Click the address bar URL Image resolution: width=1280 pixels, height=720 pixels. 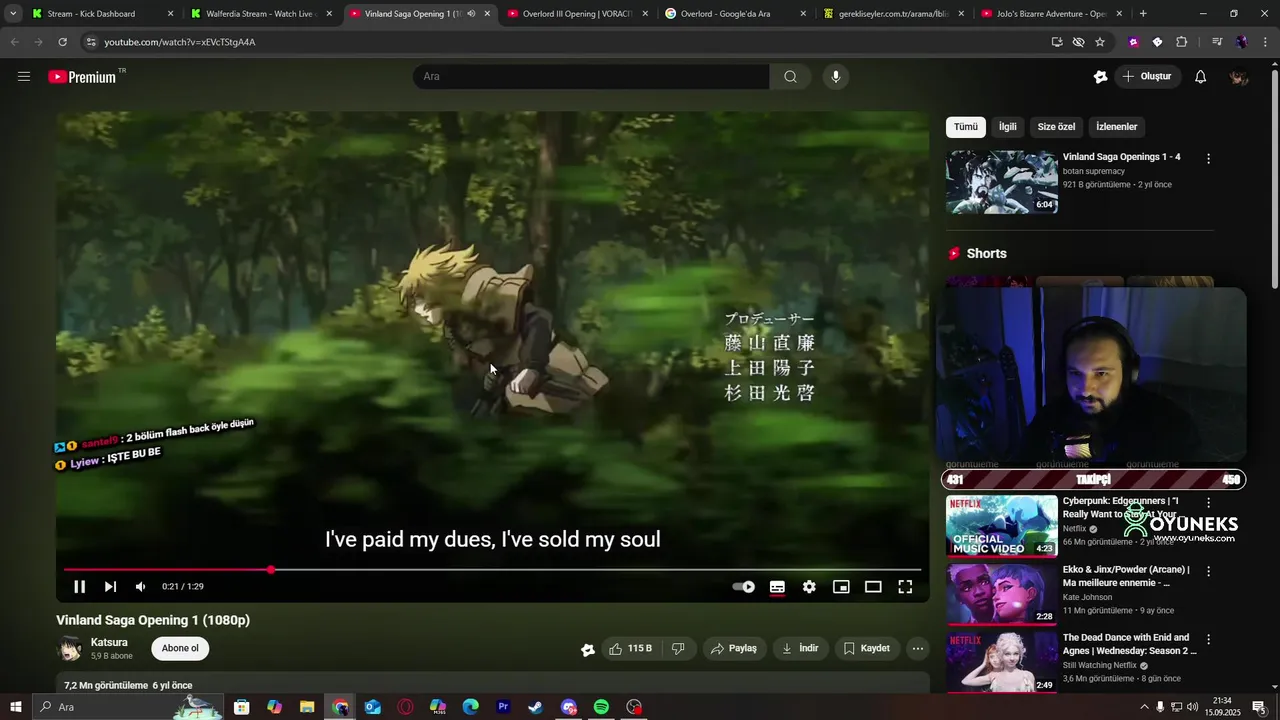click(x=180, y=42)
